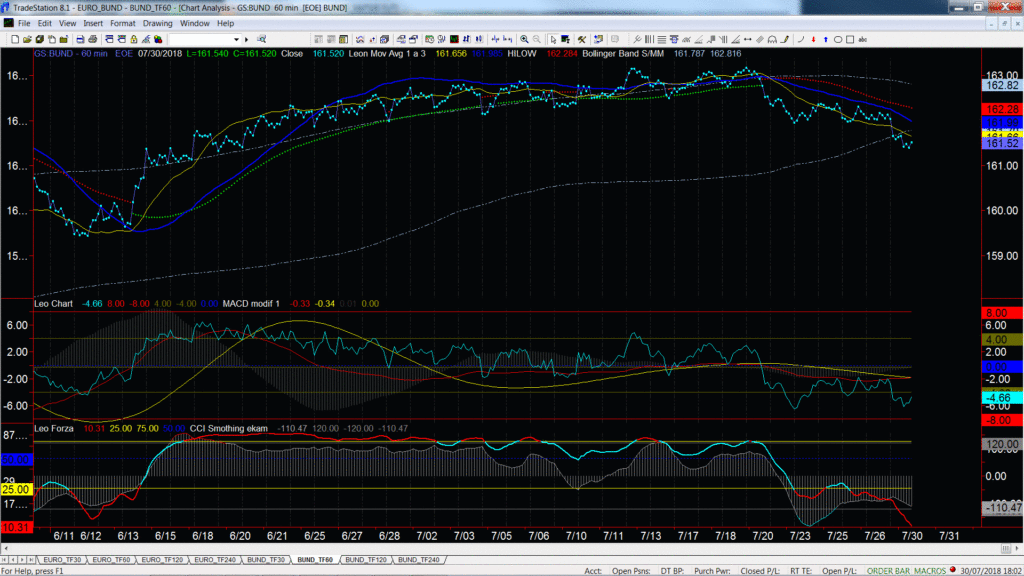
Task: Select the arc curve drawing tool
Action: coord(801,39)
